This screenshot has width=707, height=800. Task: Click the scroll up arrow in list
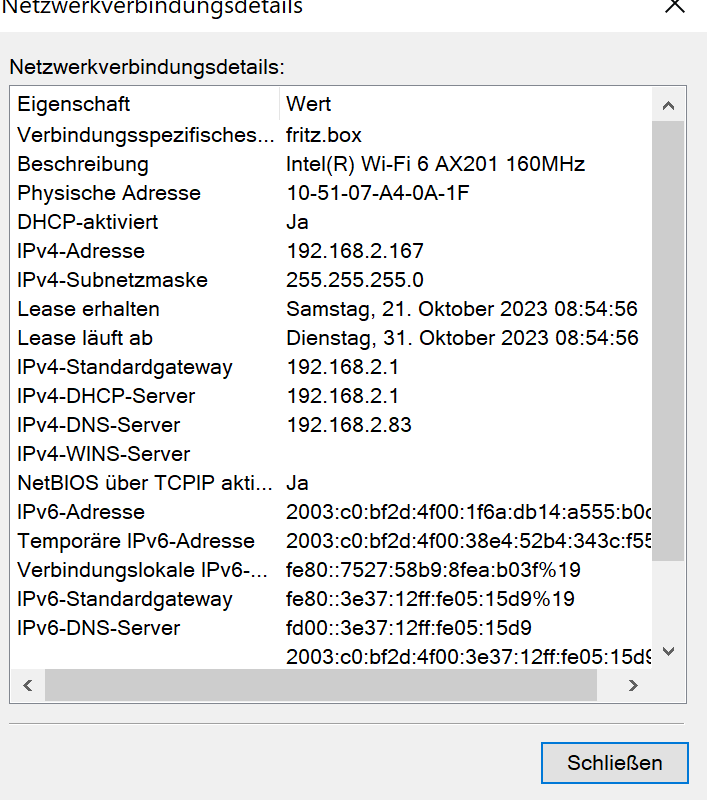(x=668, y=106)
